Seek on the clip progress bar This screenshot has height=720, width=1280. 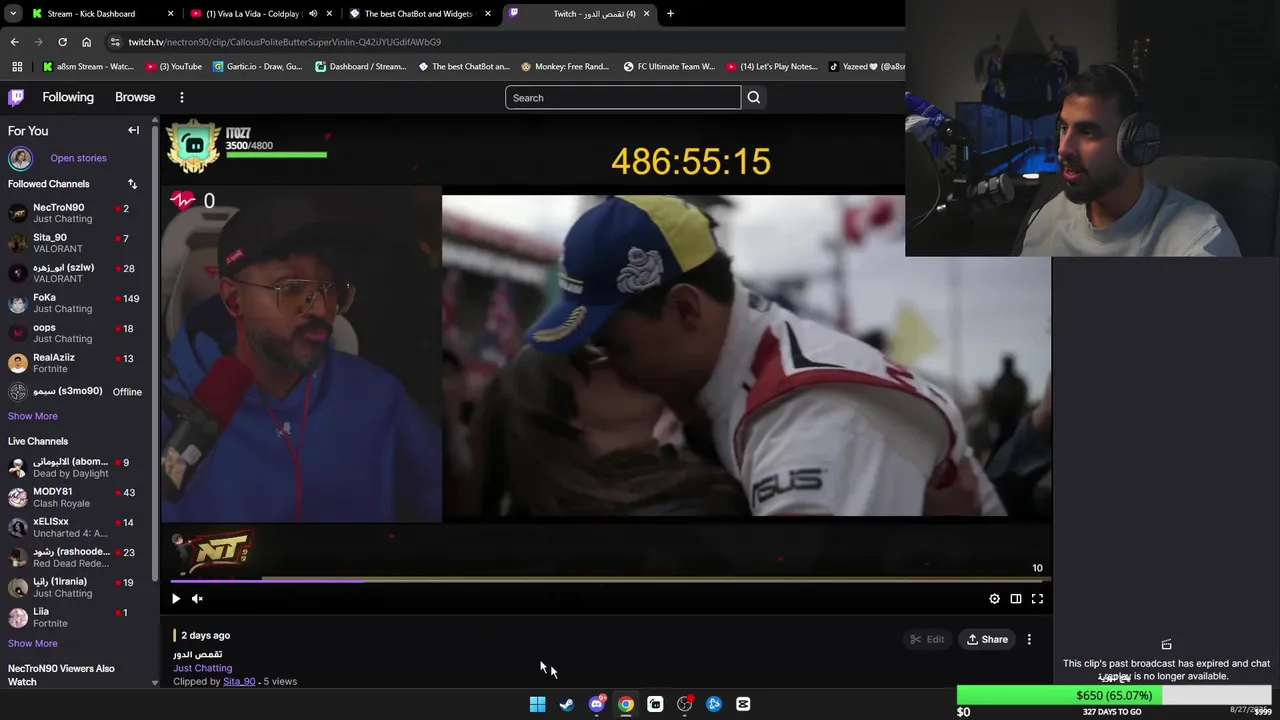point(606,579)
